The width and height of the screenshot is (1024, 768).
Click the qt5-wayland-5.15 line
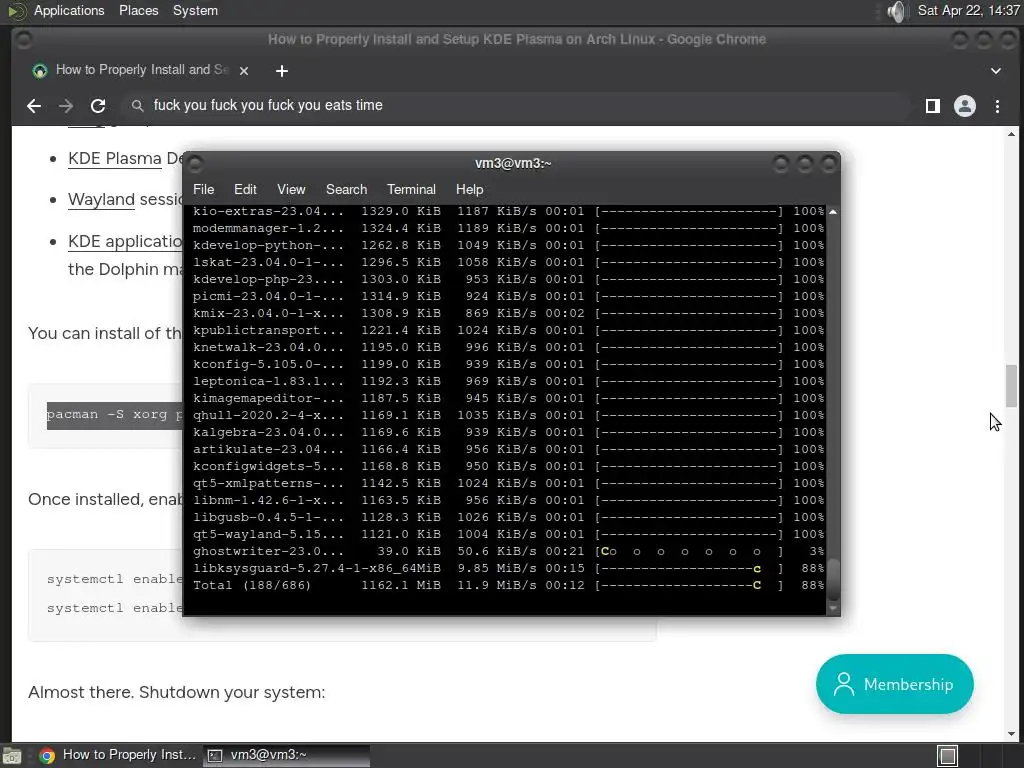click(508, 534)
